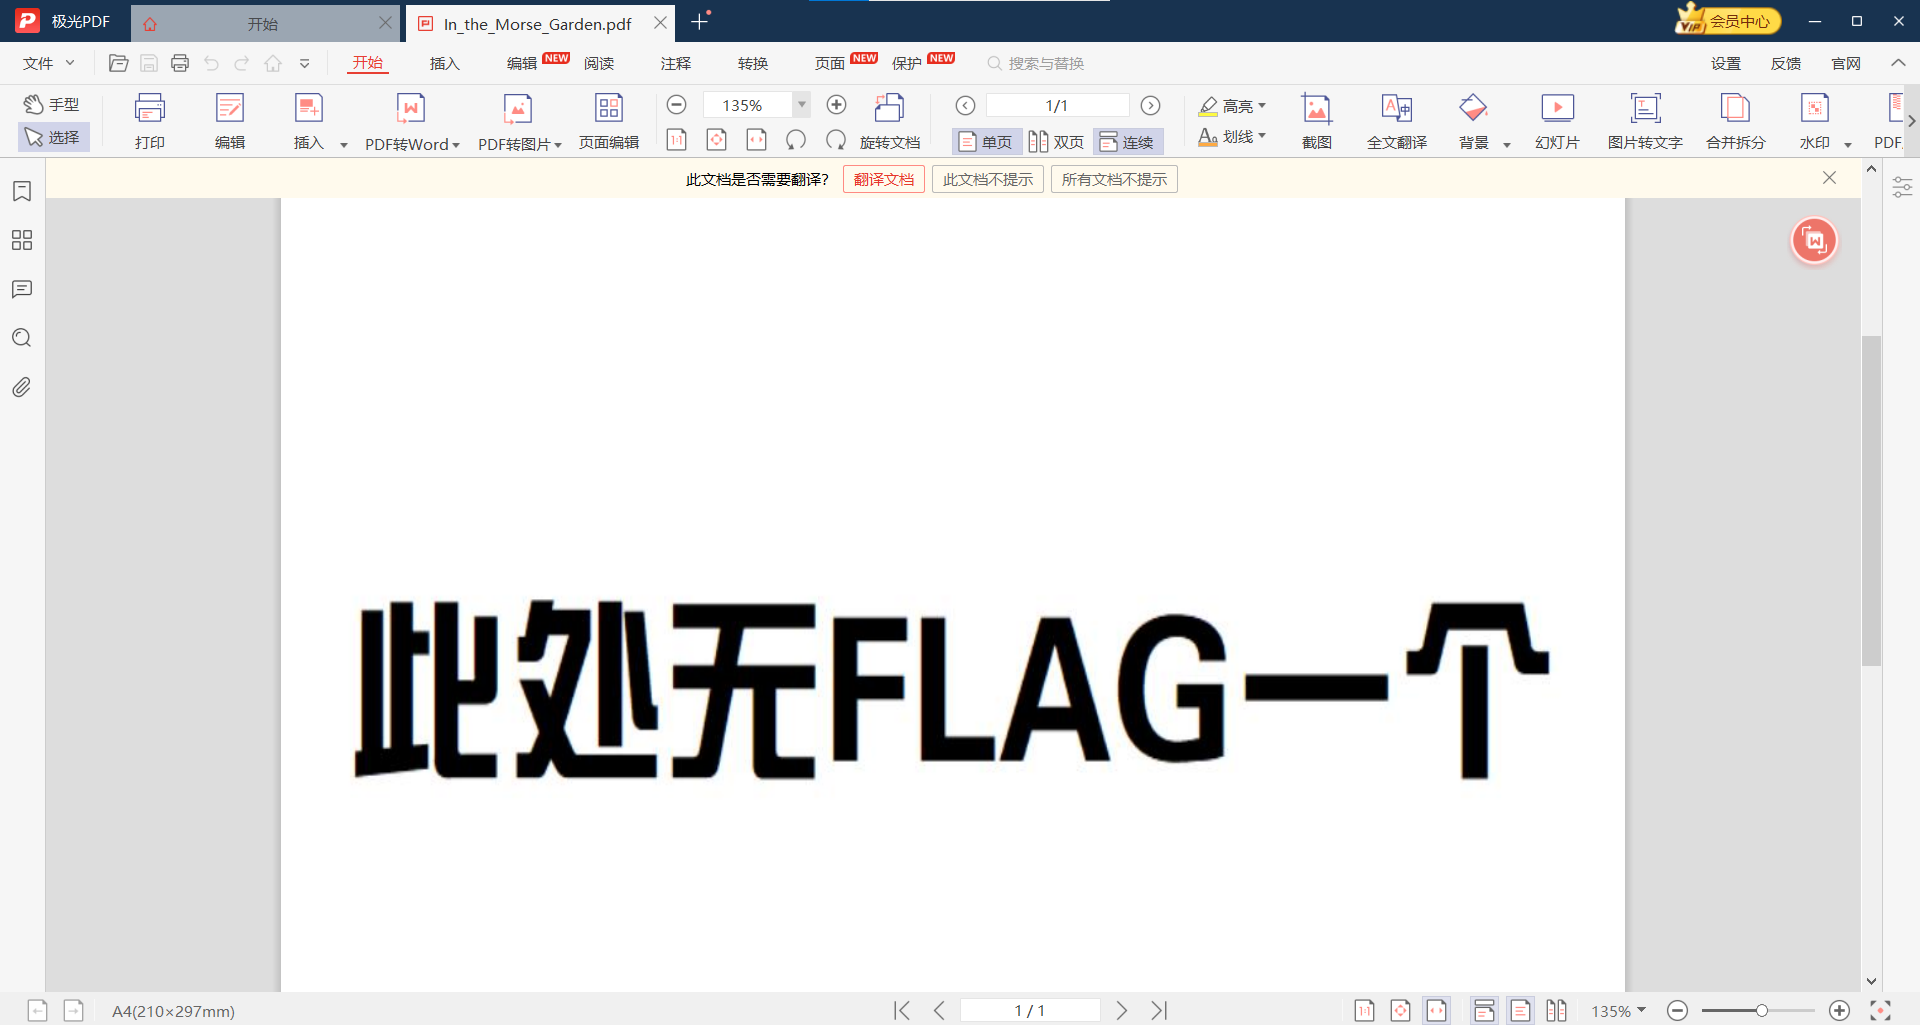This screenshot has height=1025, width=1920.
Task: Expand the 高亮 highlight dropdown
Action: [x=1262, y=105]
